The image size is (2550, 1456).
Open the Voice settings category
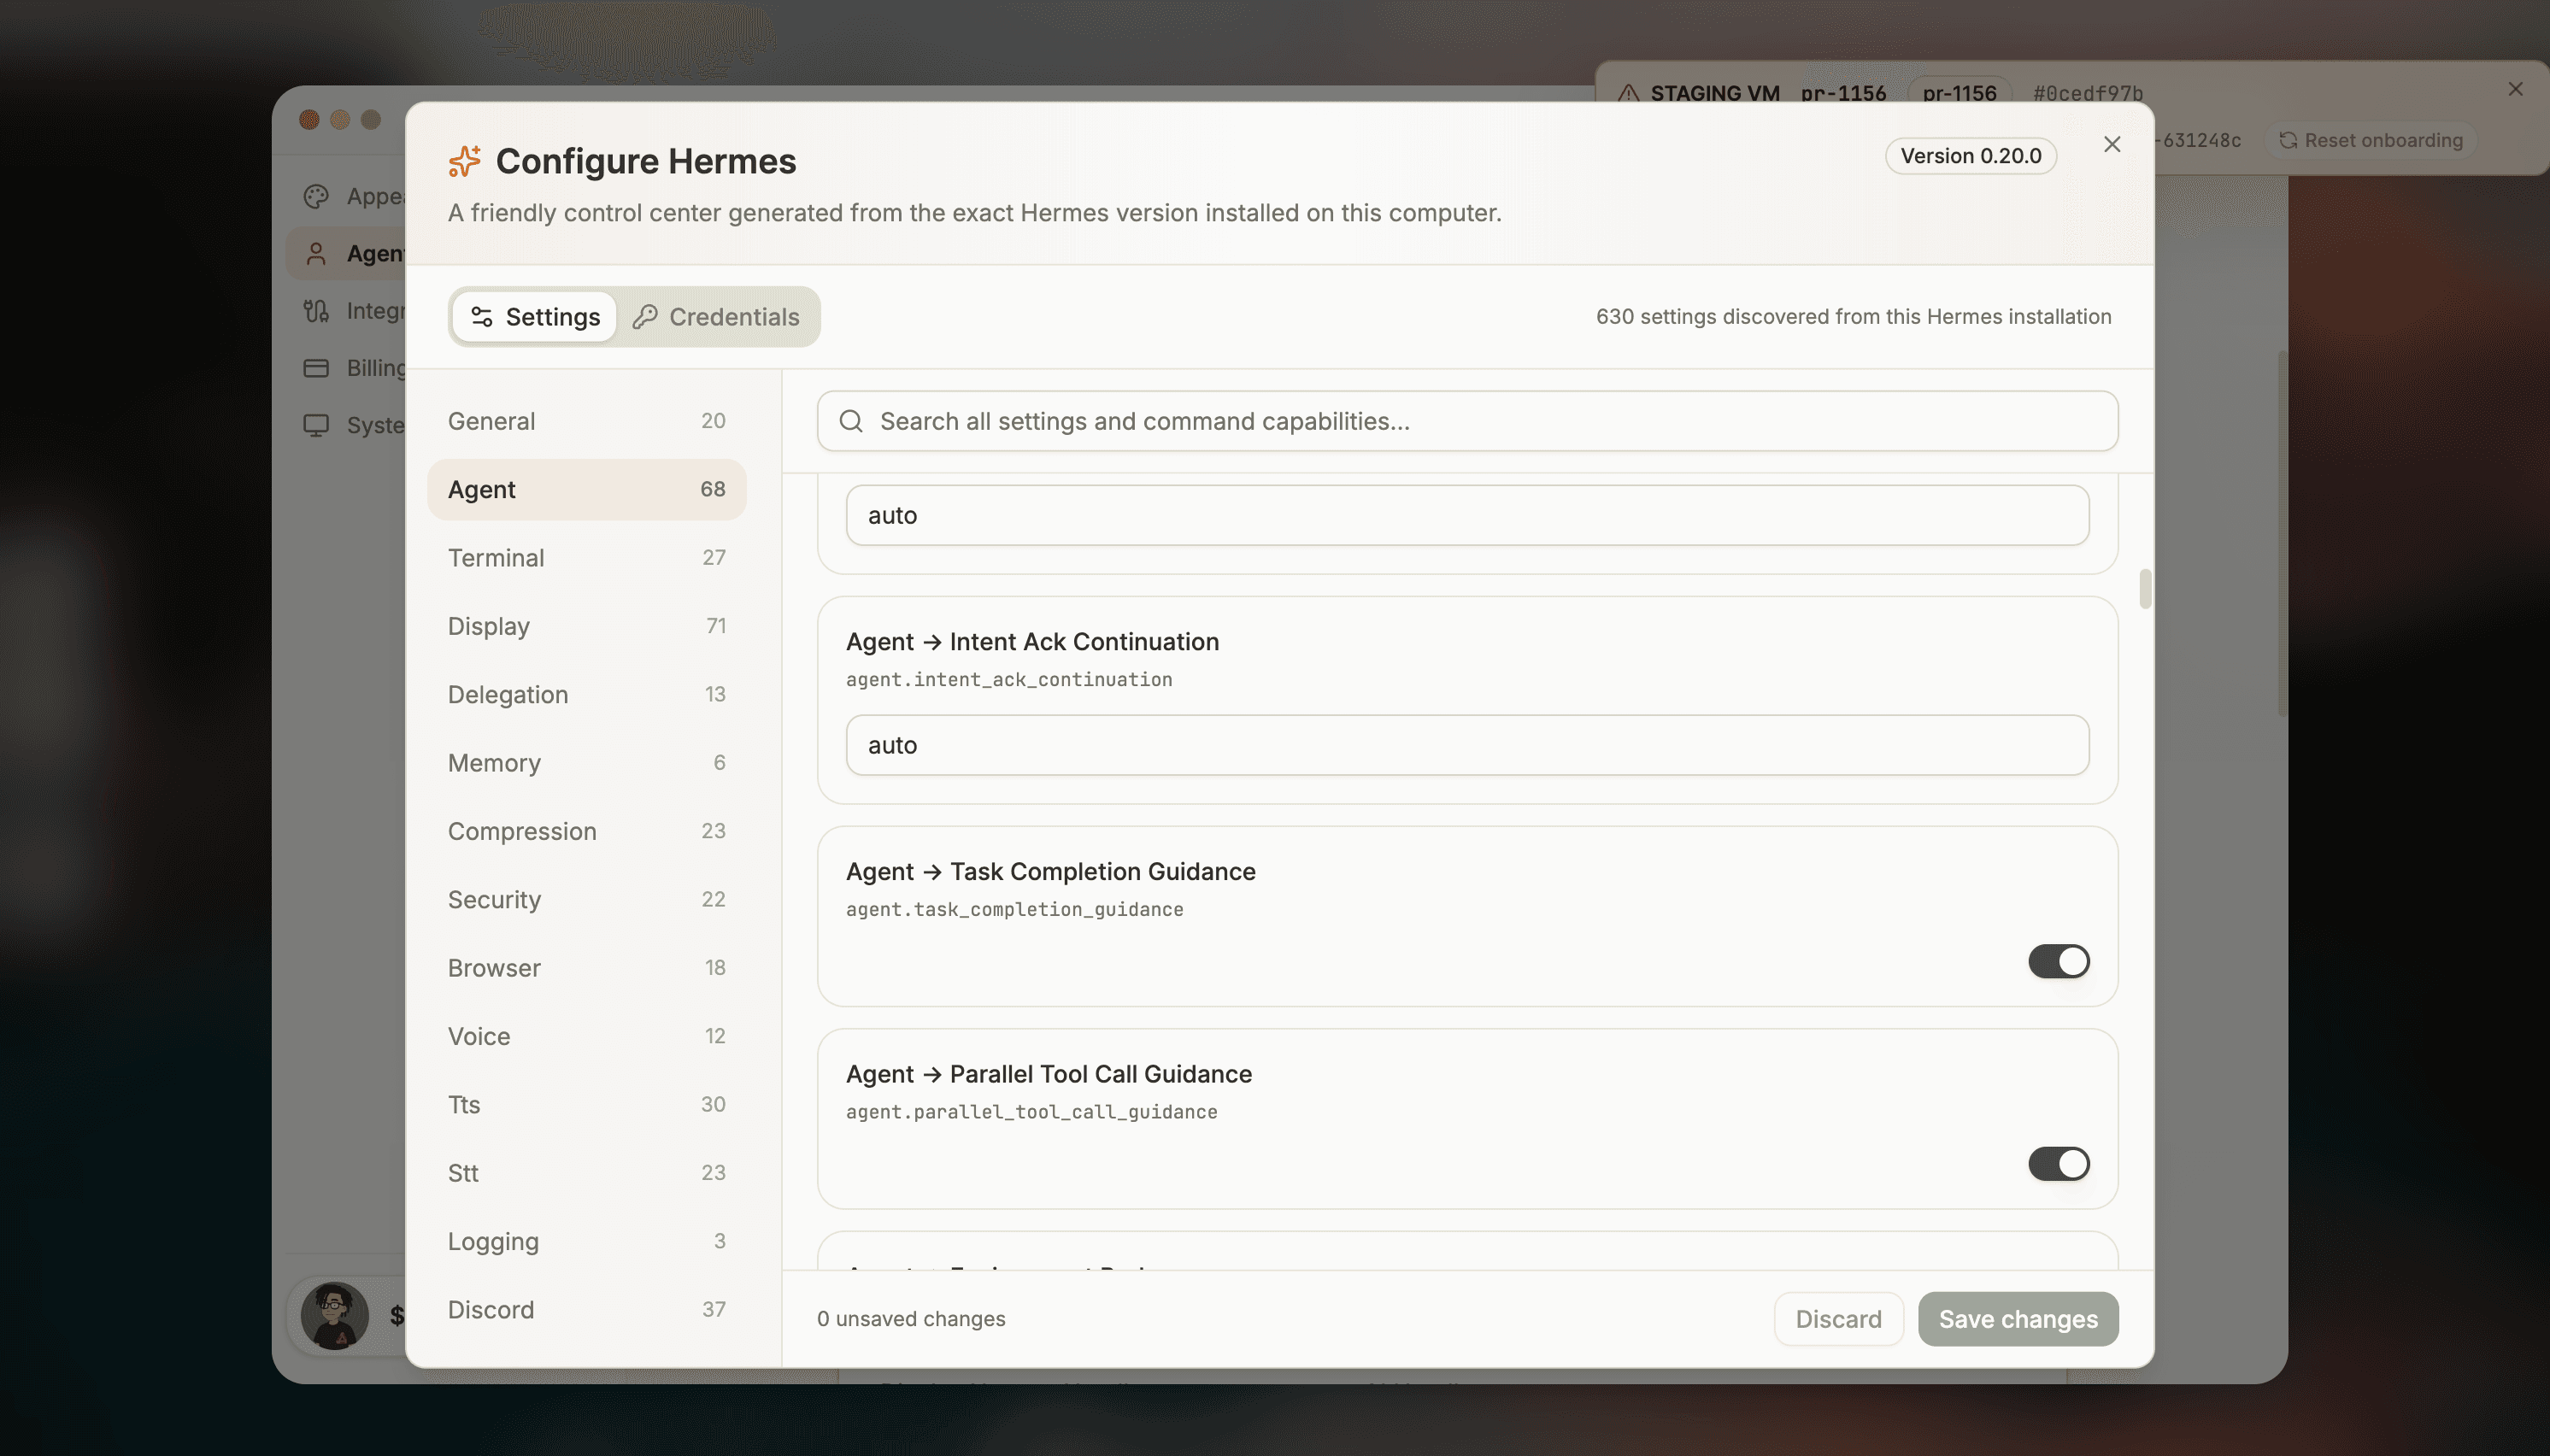pyautogui.click(x=586, y=1036)
